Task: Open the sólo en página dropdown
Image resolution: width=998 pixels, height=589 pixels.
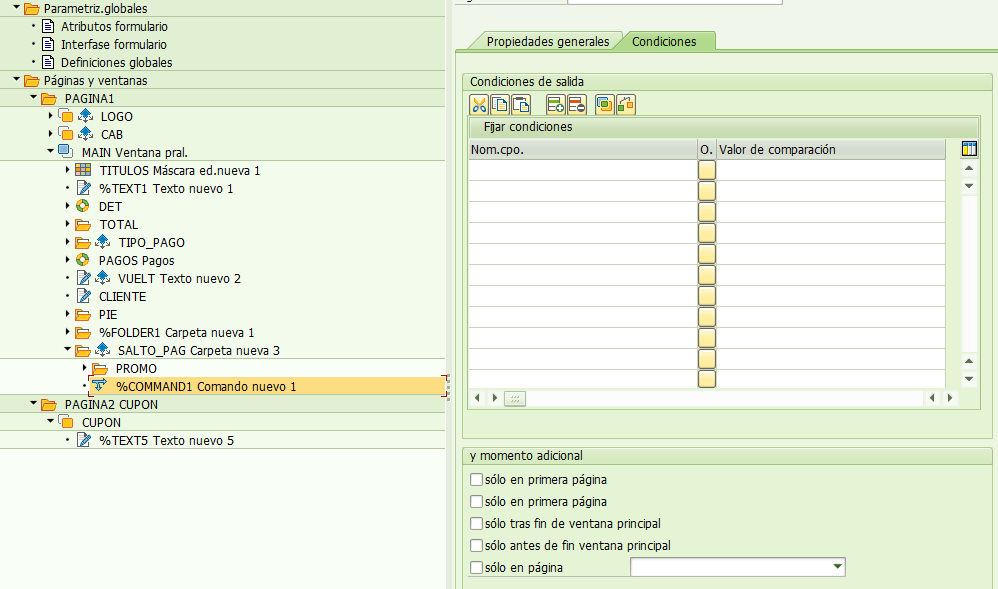Action: pos(838,566)
